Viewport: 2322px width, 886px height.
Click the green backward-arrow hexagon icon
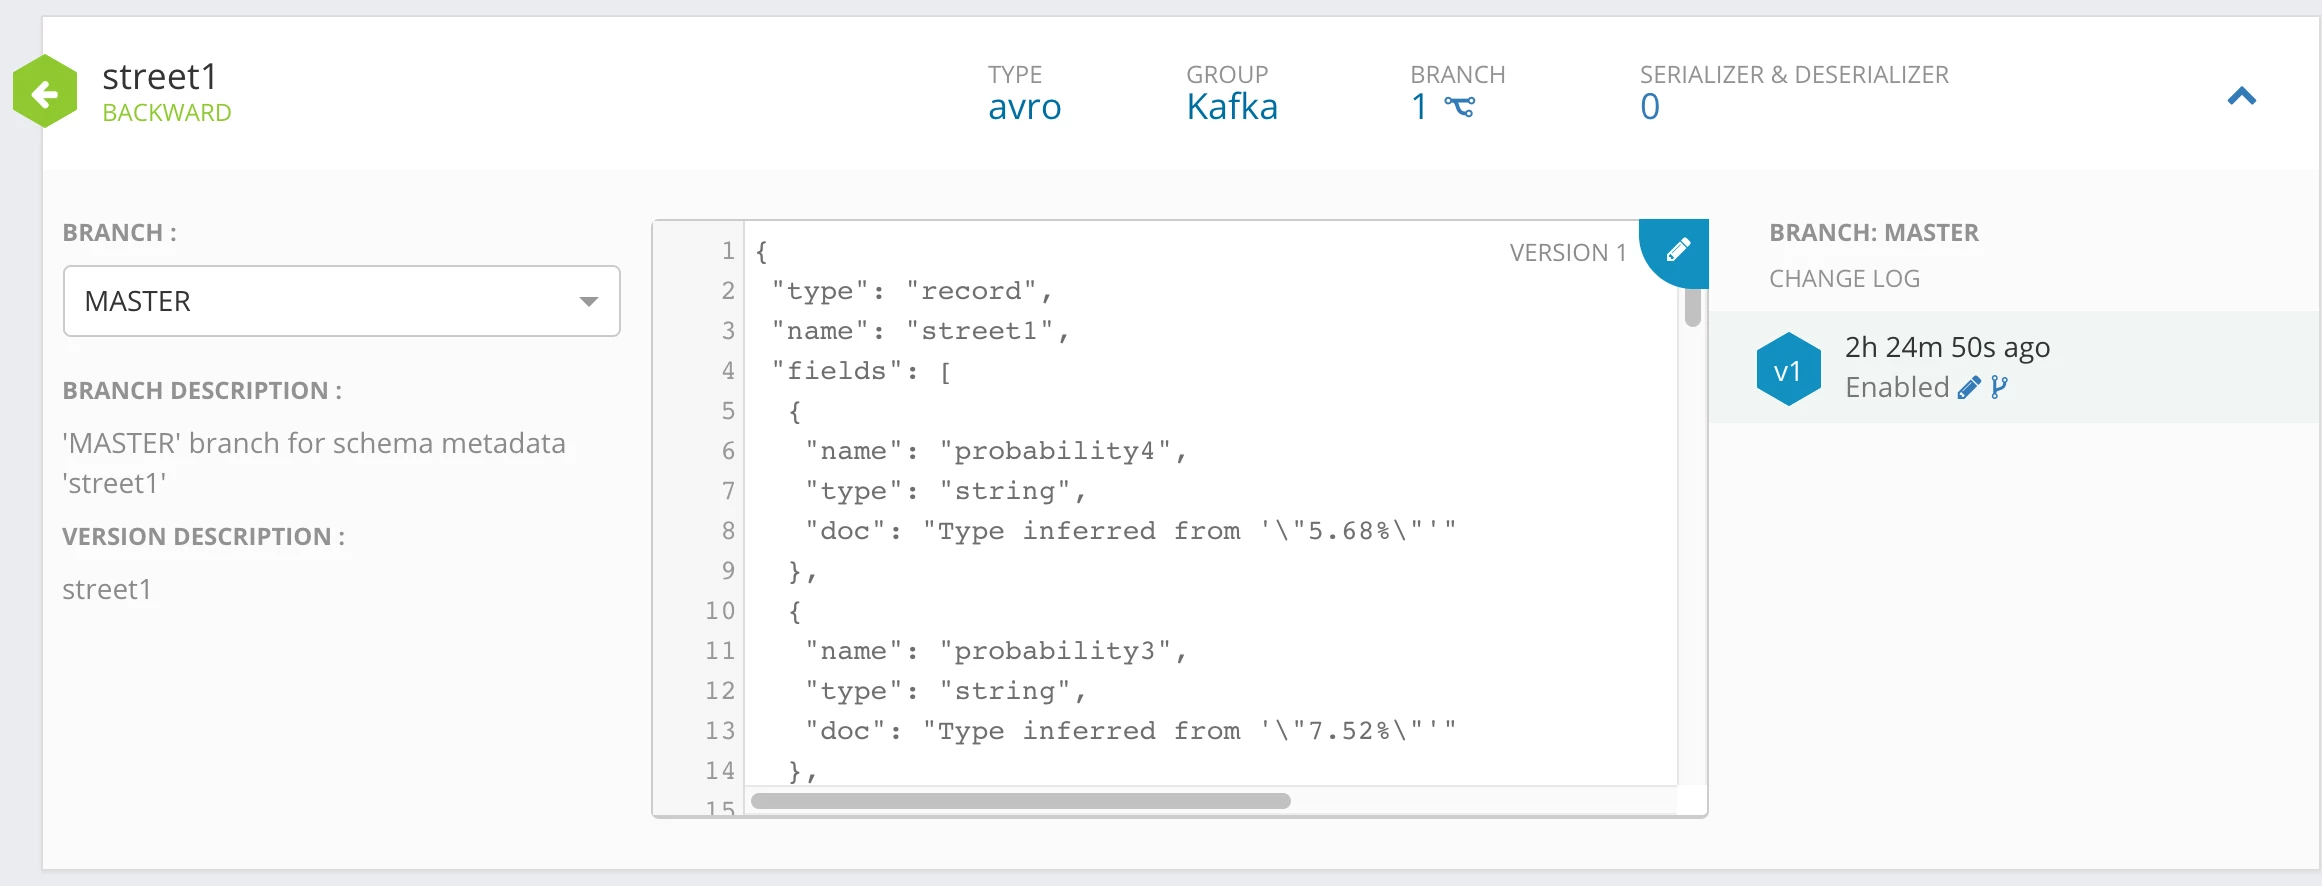(45, 92)
